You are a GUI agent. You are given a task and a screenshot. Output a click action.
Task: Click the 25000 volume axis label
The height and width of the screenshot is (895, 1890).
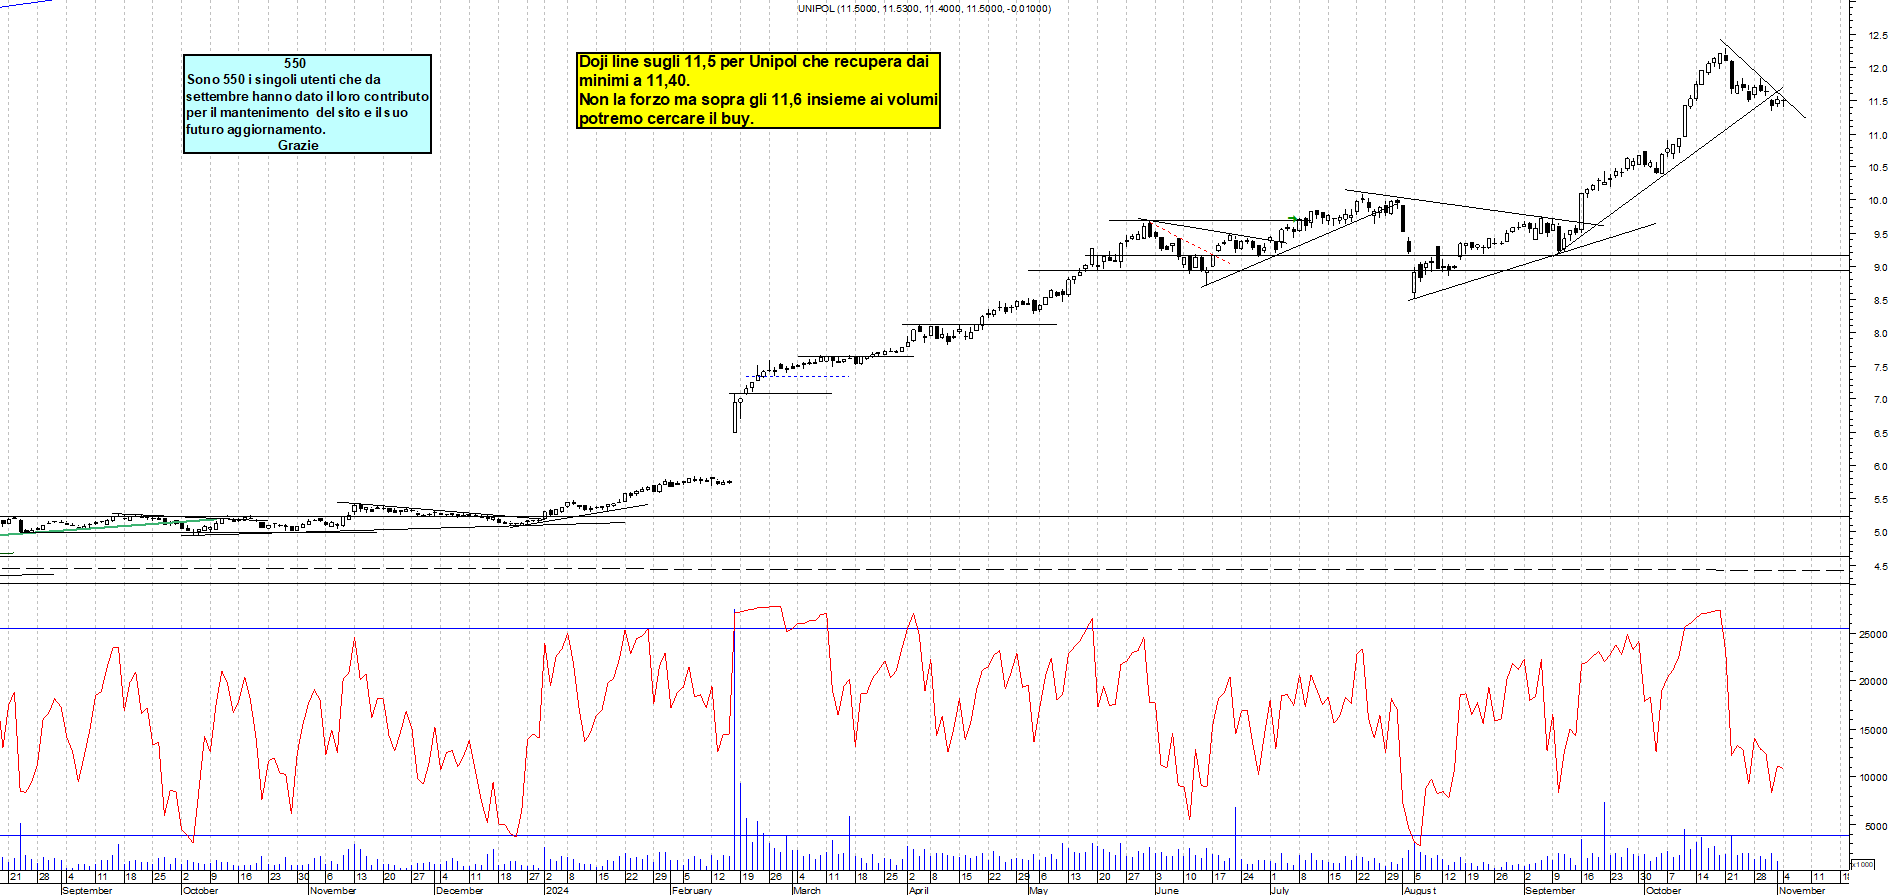point(1873,635)
